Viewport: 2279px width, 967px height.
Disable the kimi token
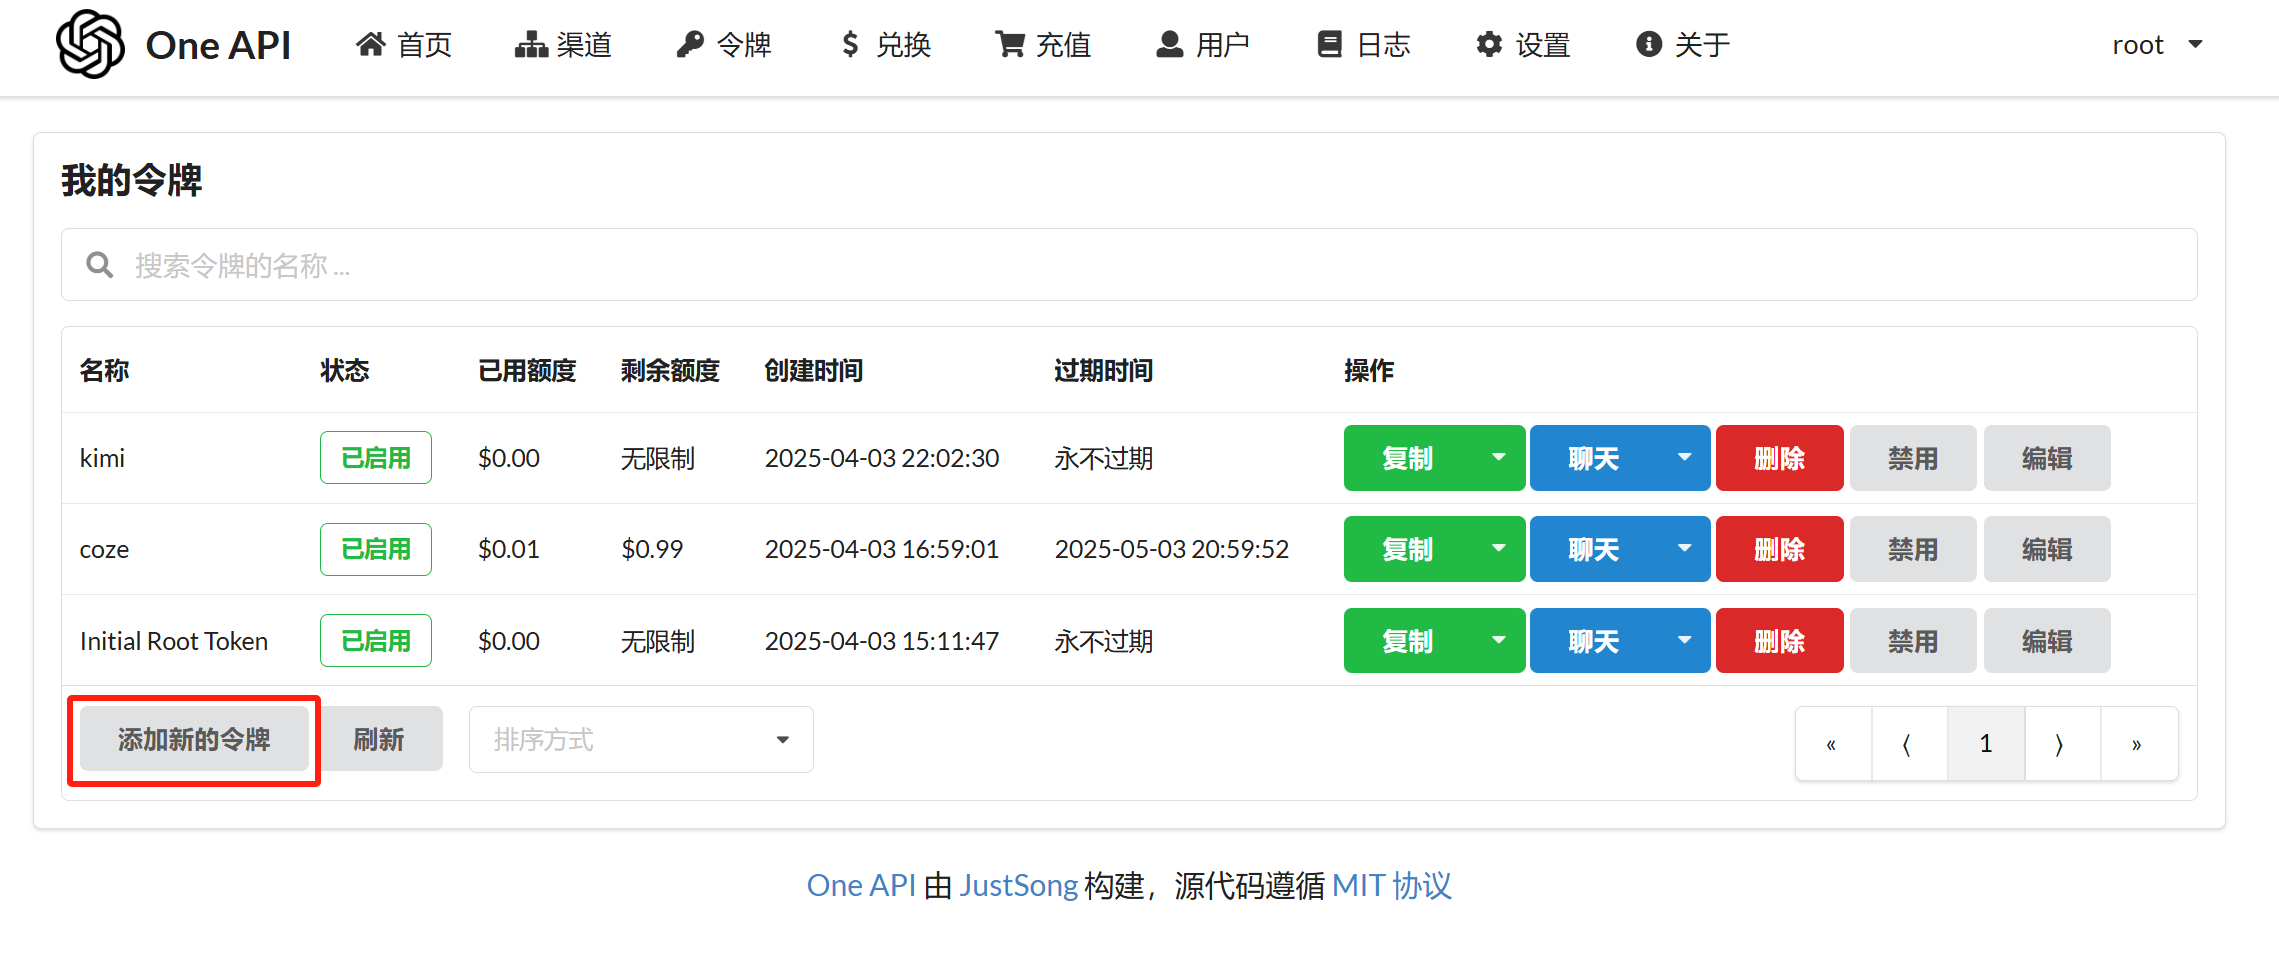tap(1913, 458)
